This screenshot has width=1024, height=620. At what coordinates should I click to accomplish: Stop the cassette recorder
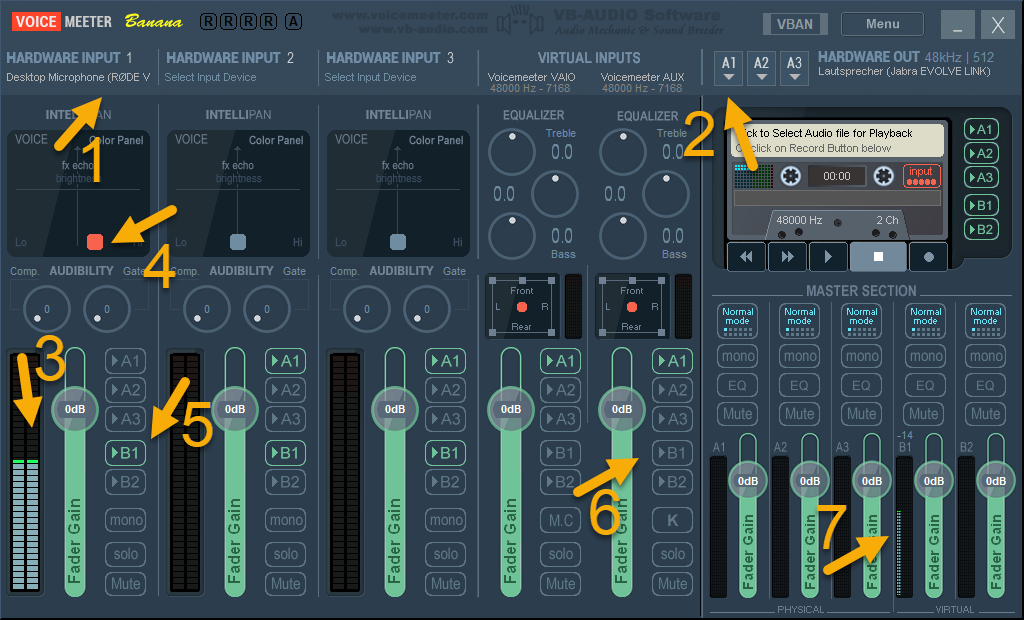point(878,257)
